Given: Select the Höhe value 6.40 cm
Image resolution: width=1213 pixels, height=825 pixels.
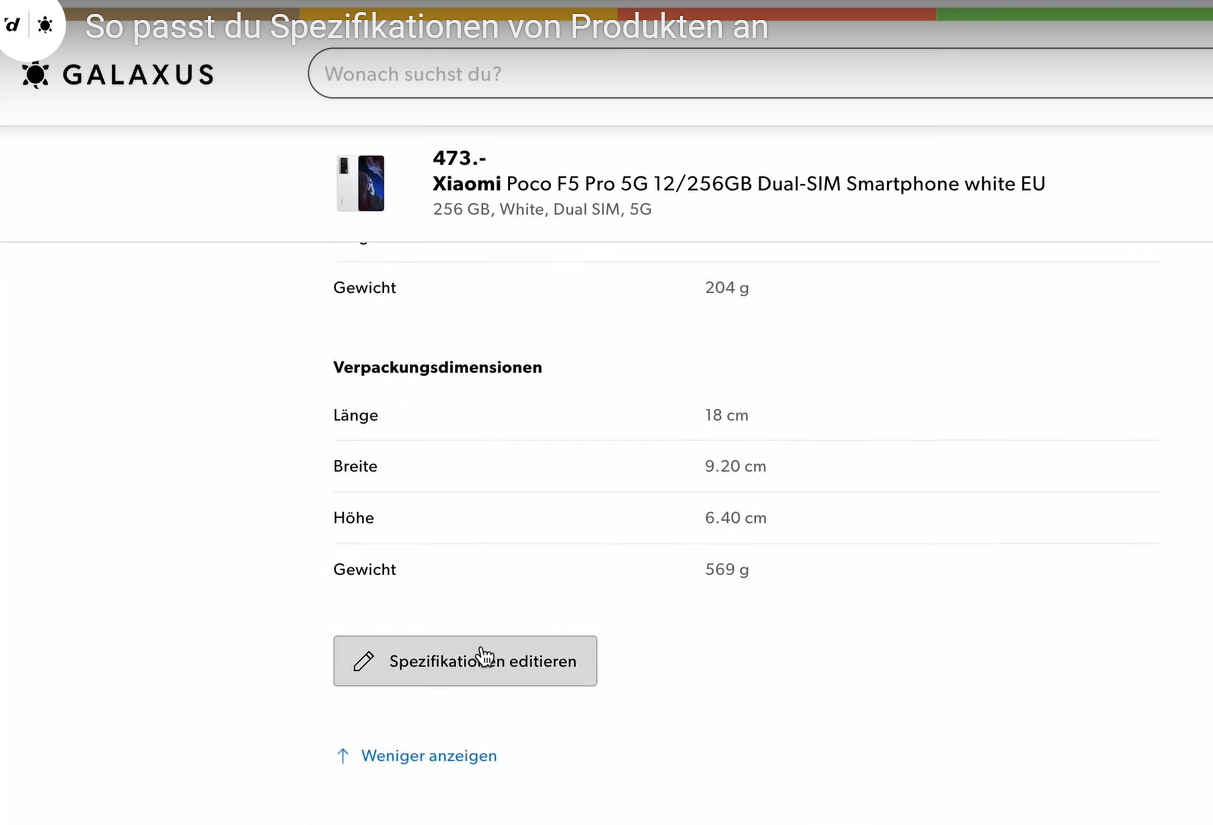Looking at the screenshot, I should (735, 518).
